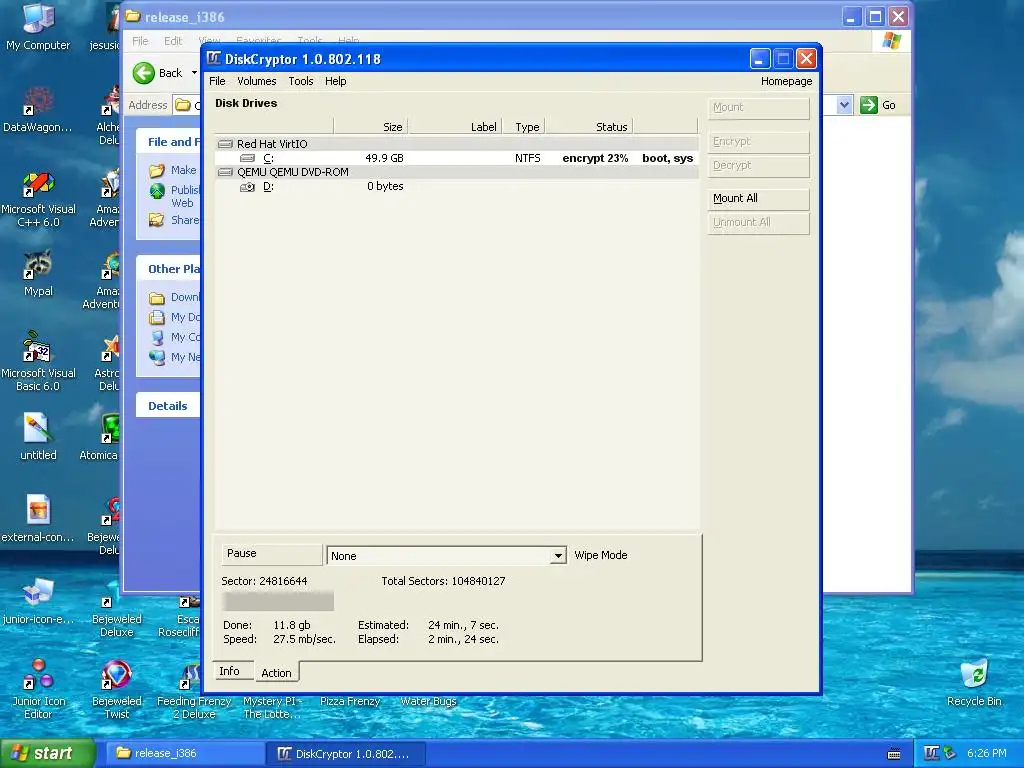1024x768 pixels.
Task: Click the Status column header
Action: [588, 127]
